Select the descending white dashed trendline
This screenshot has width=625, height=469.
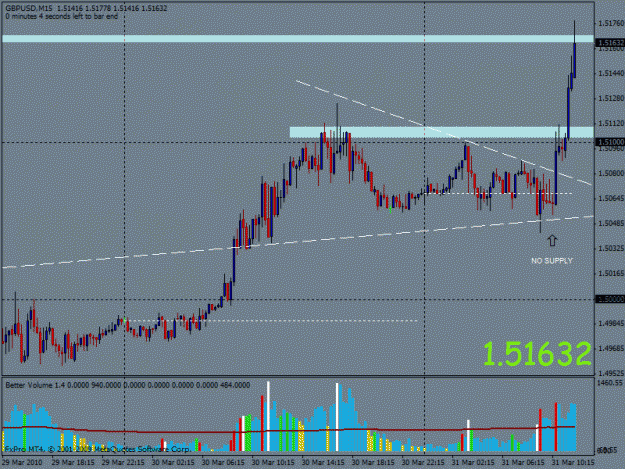[443, 133]
